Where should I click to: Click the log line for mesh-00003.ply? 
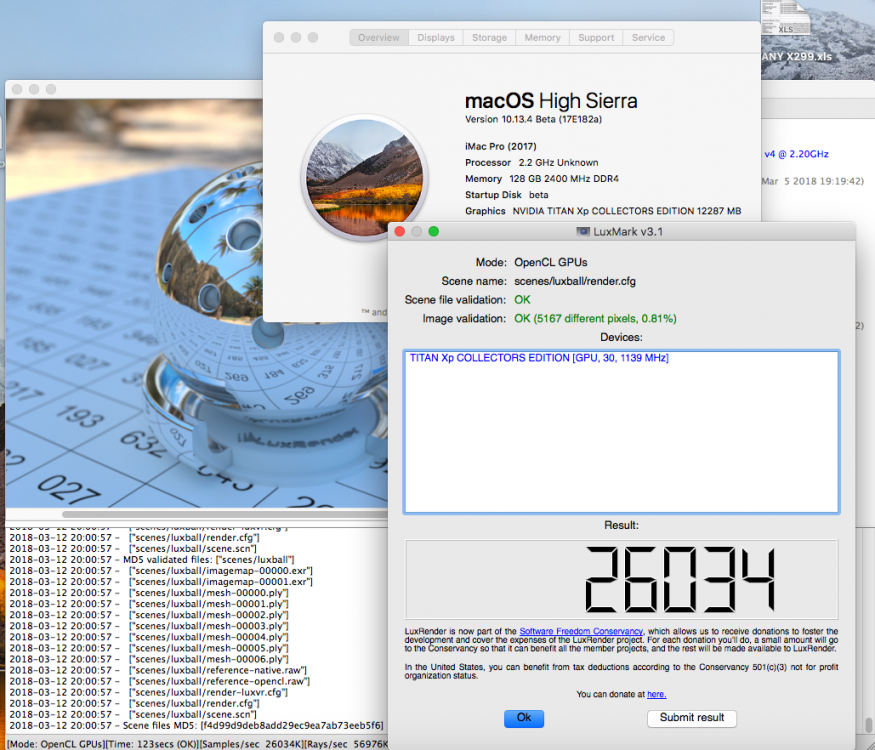(148, 626)
